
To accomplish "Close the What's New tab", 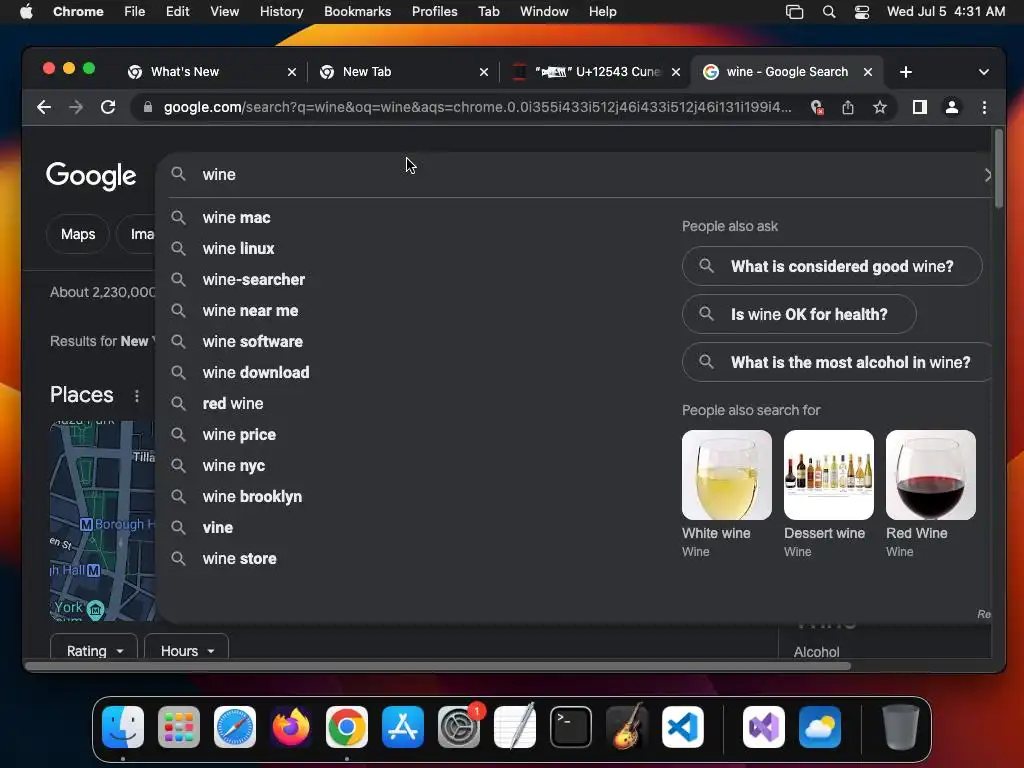I will coord(292,72).
